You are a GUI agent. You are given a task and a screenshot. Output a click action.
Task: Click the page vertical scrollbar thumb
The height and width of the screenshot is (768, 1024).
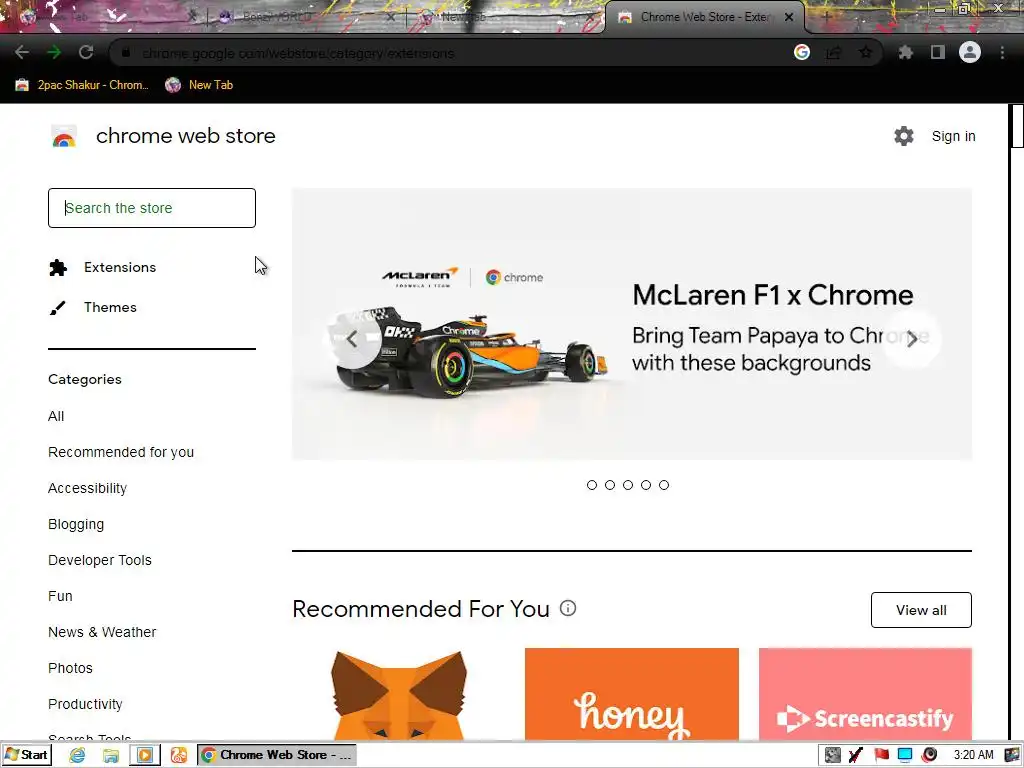1017,126
